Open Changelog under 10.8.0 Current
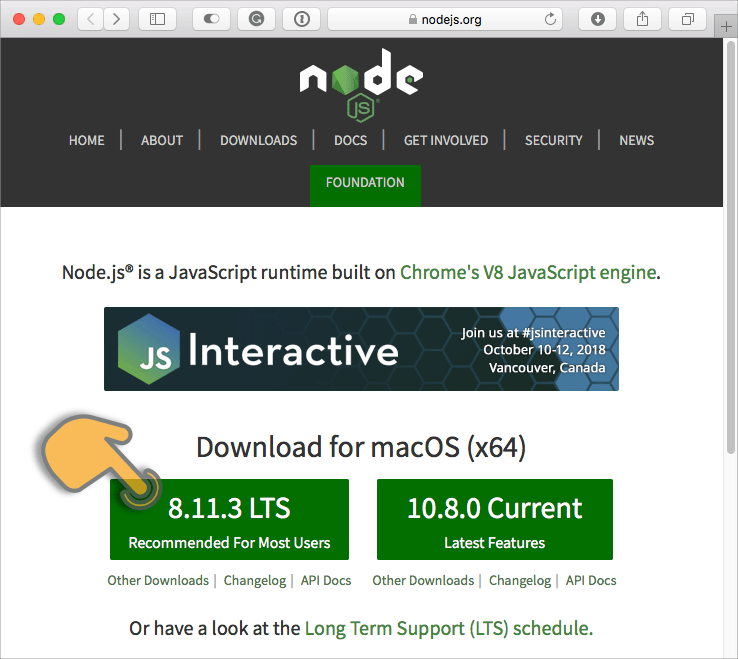The height and width of the screenshot is (659, 738). click(x=520, y=580)
